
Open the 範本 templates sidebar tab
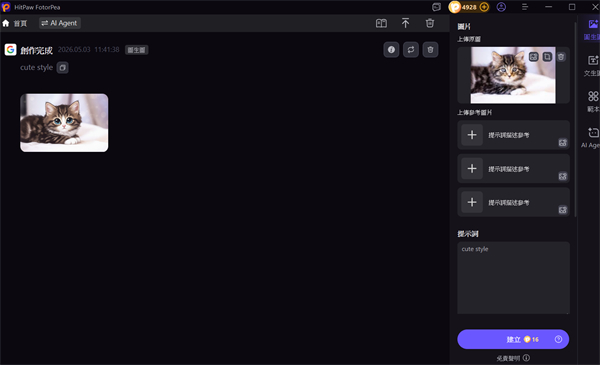[x=592, y=101]
